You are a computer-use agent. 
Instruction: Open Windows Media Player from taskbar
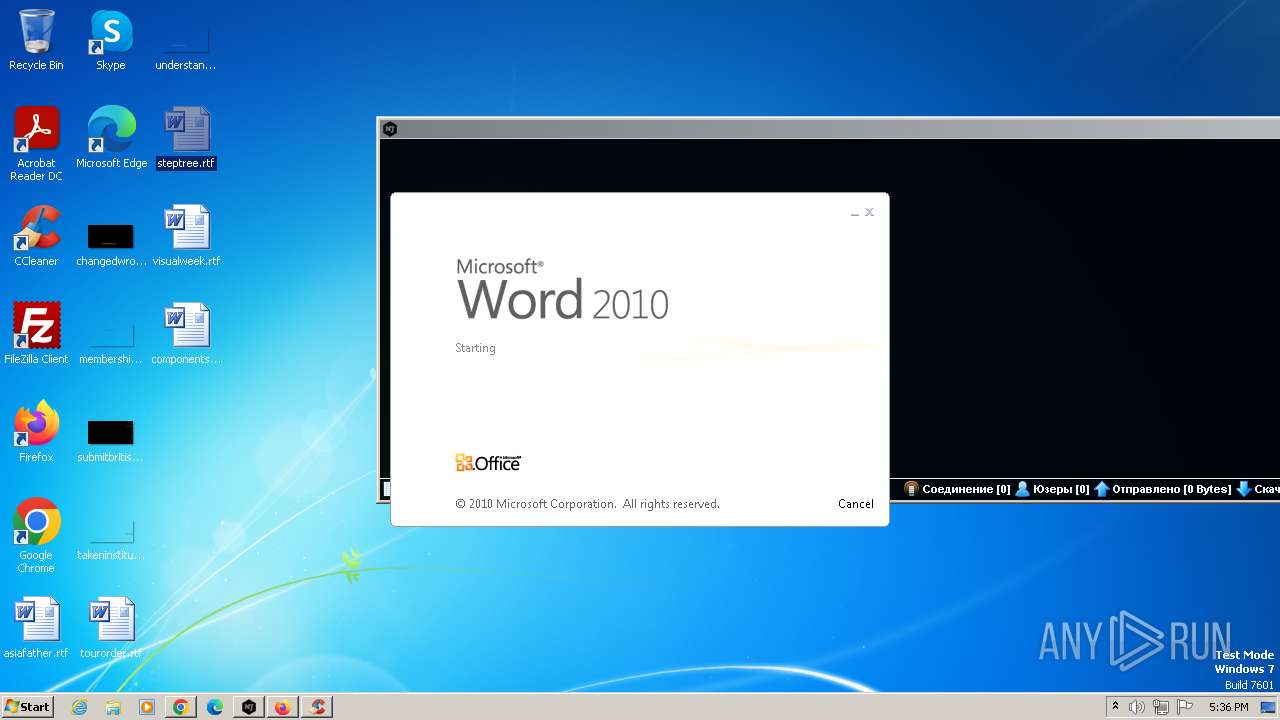point(147,707)
